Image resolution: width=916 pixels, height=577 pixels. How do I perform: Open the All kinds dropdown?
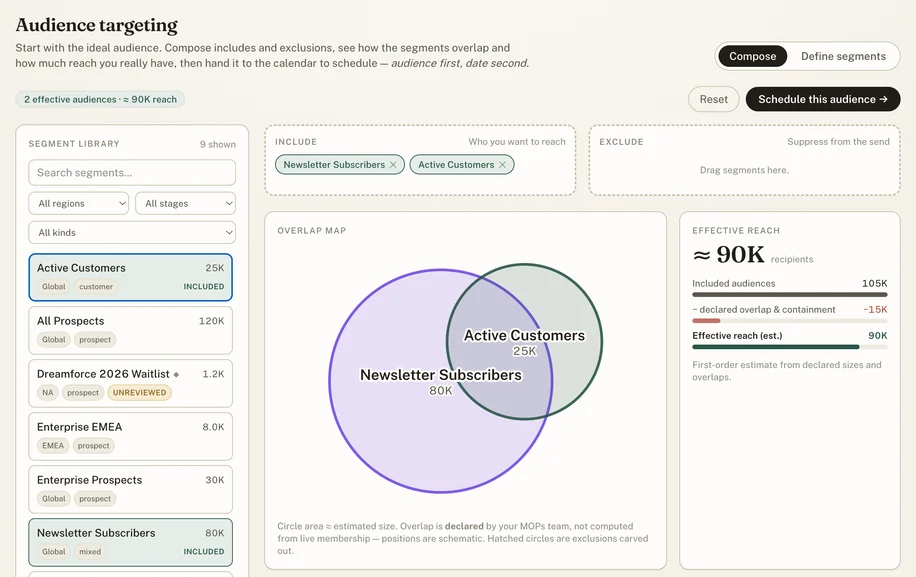132,232
